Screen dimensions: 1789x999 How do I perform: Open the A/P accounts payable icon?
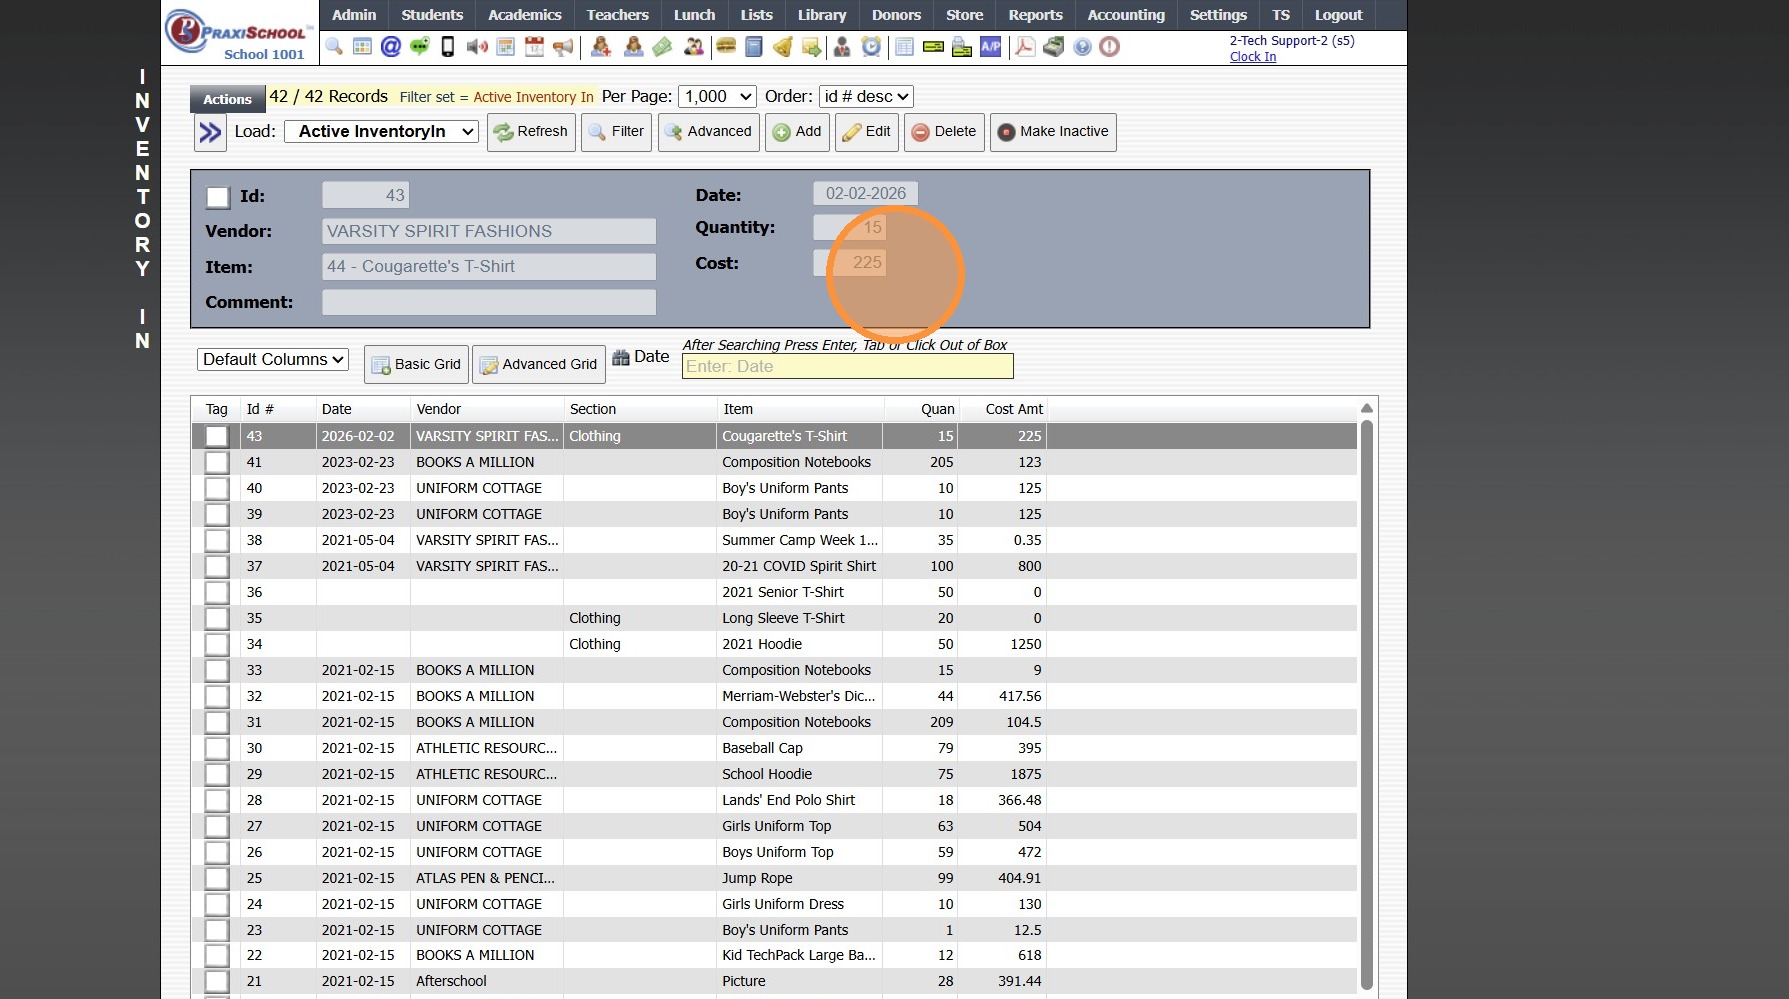990,47
